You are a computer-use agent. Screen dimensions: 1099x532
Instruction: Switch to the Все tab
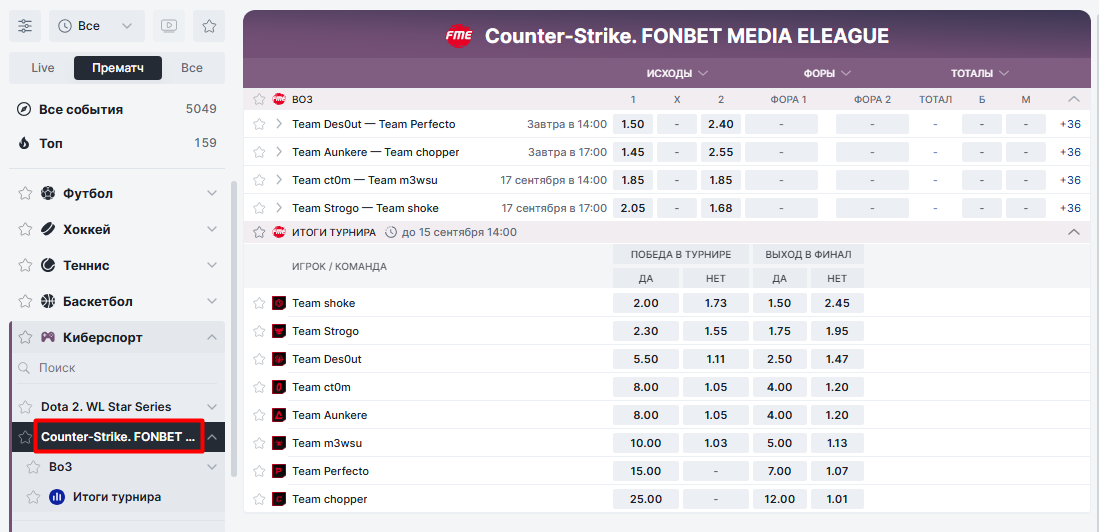pyautogui.click(x=192, y=68)
